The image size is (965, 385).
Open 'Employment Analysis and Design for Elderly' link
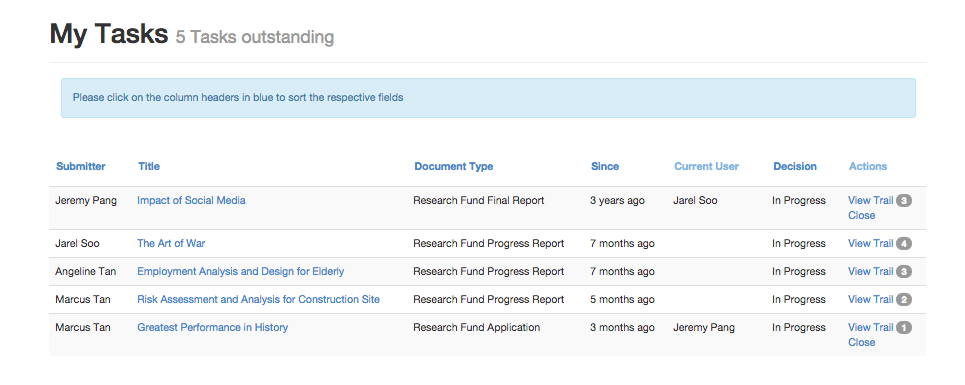(241, 271)
